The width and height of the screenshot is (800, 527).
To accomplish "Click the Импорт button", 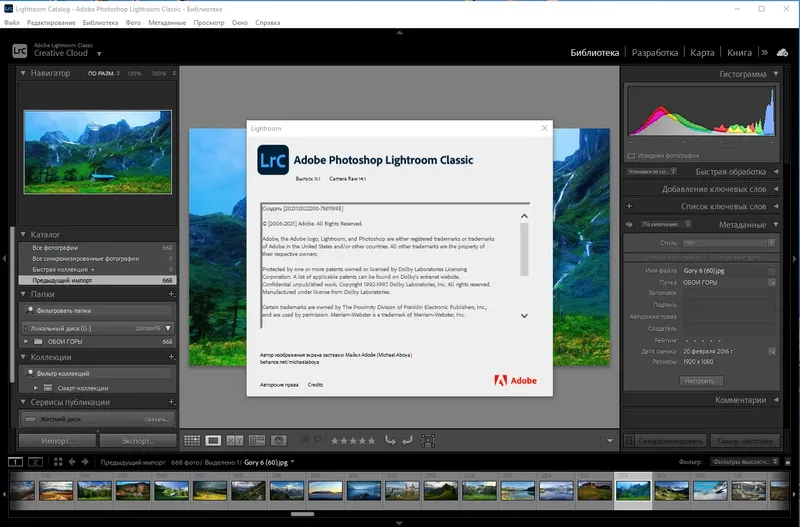I will pos(57,440).
